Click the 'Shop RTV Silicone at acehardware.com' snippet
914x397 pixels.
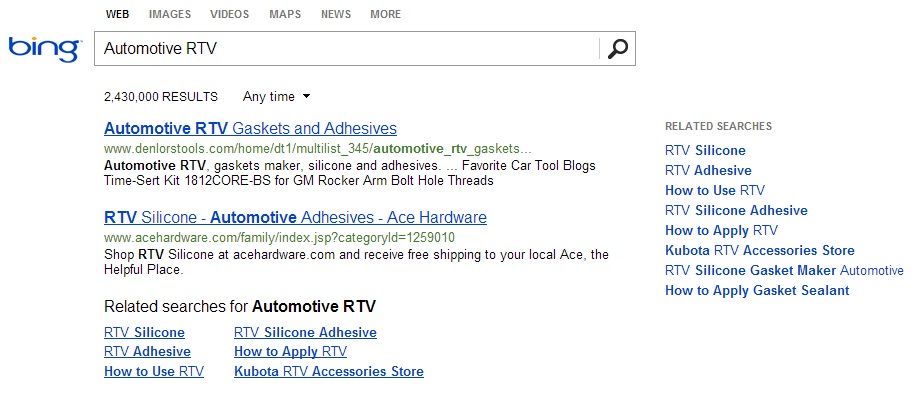coord(356,262)
